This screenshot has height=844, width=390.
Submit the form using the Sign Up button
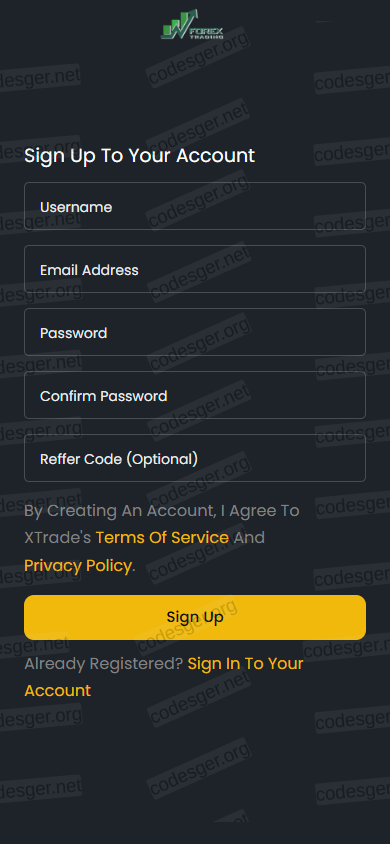click(x=195, y=617)
